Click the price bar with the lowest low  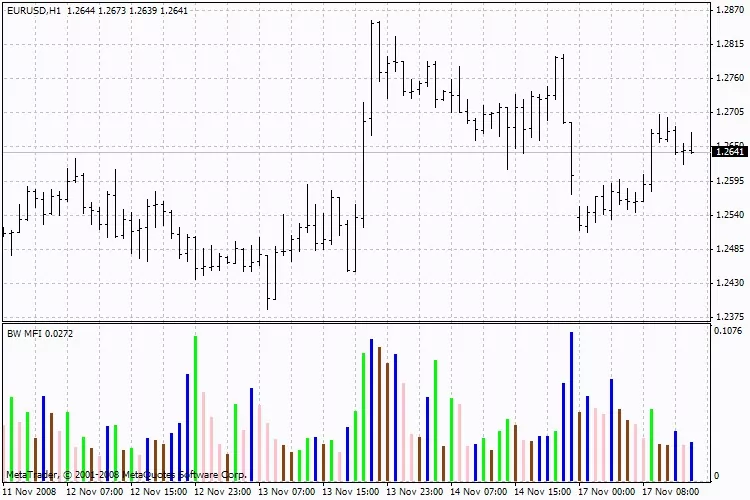pos(267,282)
